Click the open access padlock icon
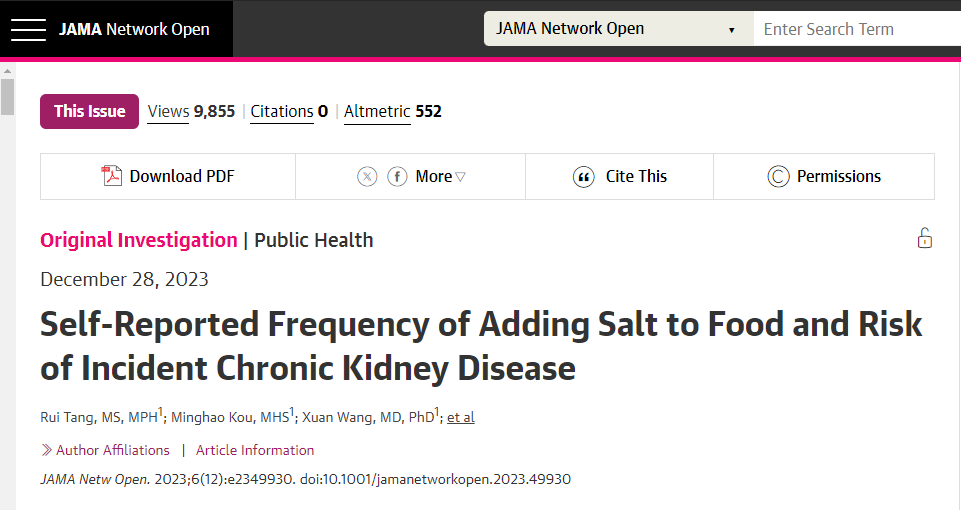The width and height of the screenshot is (961, 510). (x=924, y=238)
